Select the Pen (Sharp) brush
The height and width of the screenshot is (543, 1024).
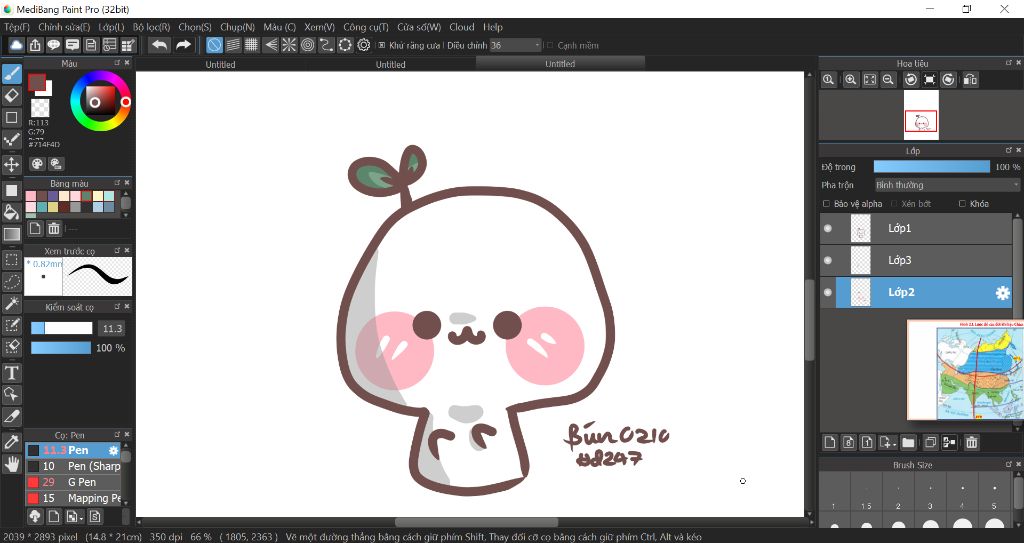[x=74, y=466]
